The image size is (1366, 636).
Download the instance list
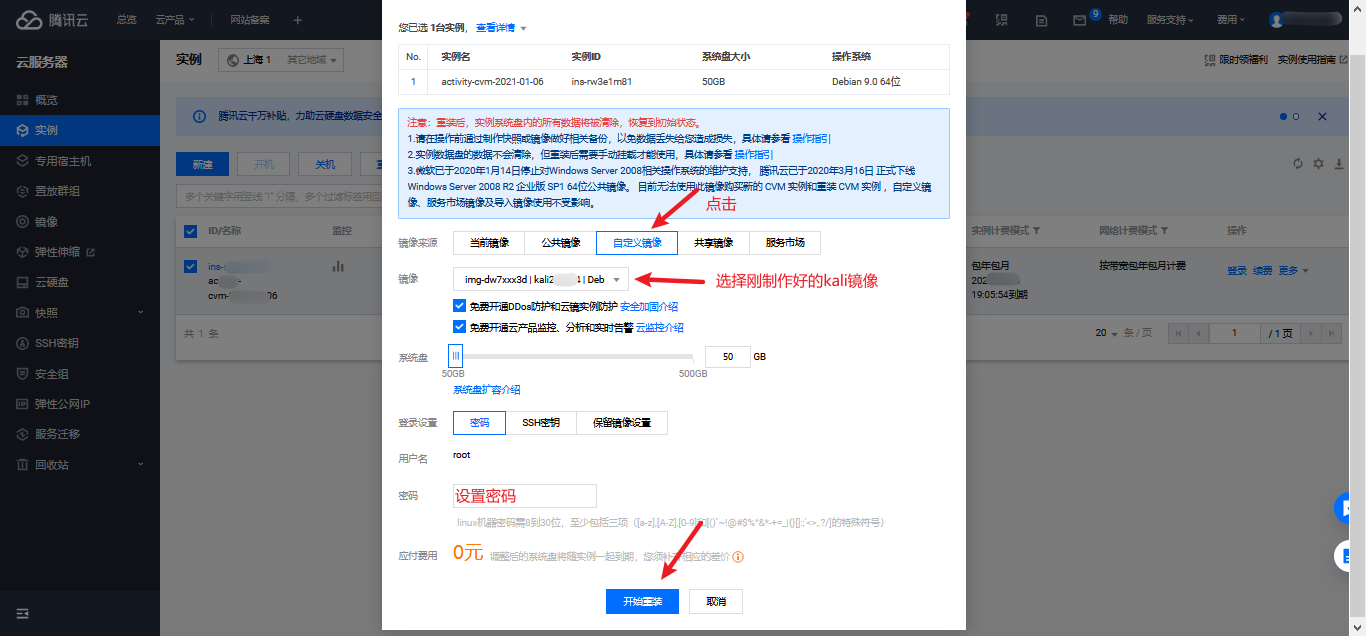point(1340,164)
